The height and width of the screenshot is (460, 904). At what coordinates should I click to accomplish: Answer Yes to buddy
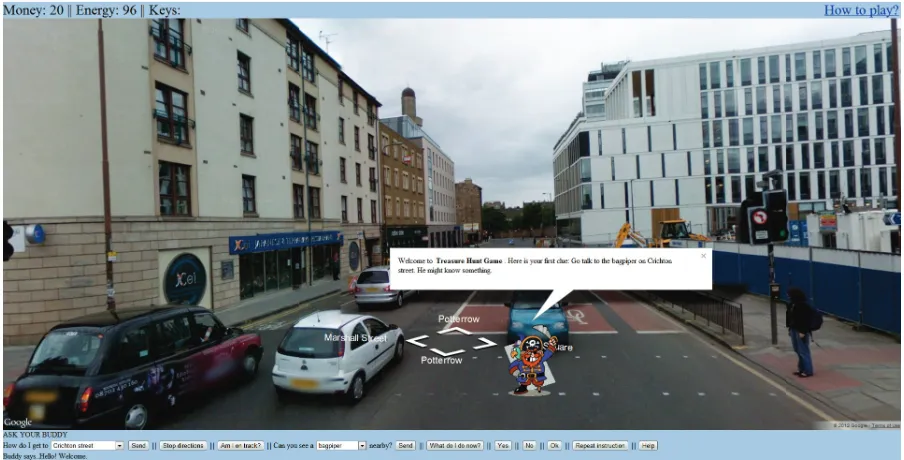coord(503,446)
